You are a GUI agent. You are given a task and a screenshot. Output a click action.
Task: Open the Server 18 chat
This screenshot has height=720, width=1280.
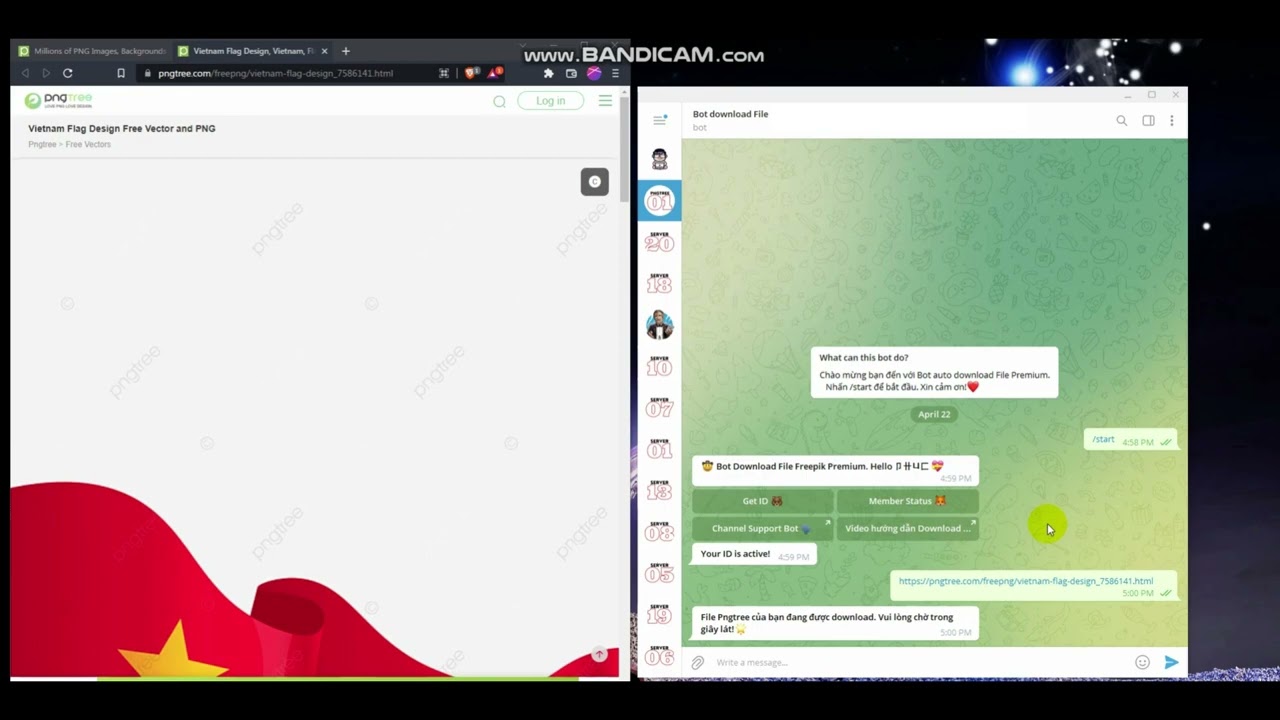click(x=659, y=284)
